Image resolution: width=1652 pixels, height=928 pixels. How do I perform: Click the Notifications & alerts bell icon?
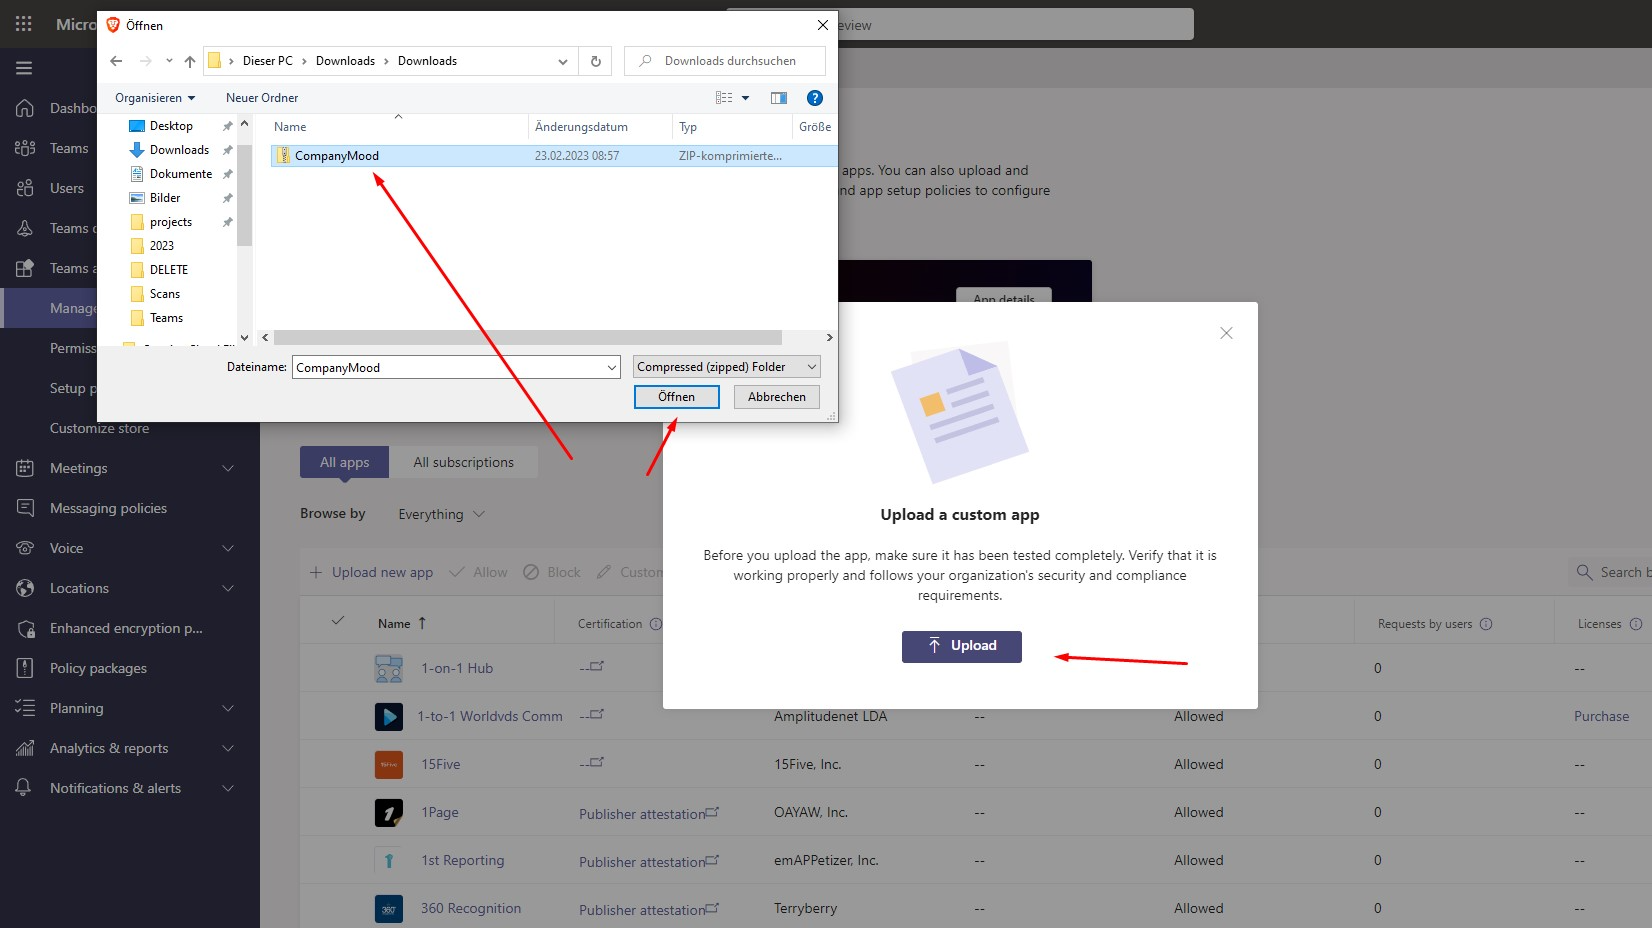click(25, 788)
